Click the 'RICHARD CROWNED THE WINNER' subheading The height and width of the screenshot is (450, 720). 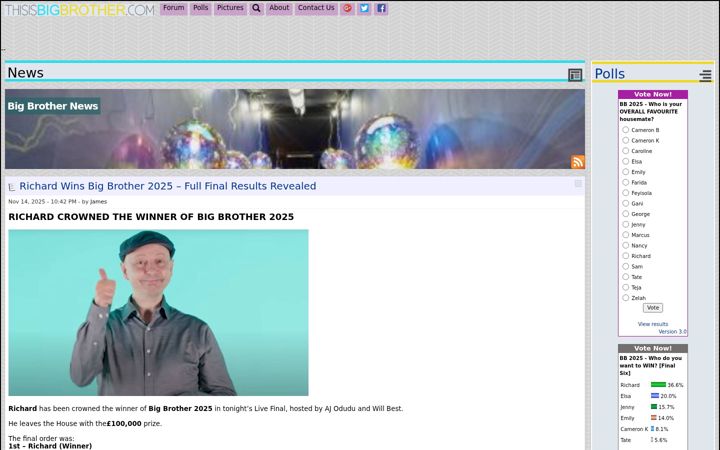(x=151, y=217)
